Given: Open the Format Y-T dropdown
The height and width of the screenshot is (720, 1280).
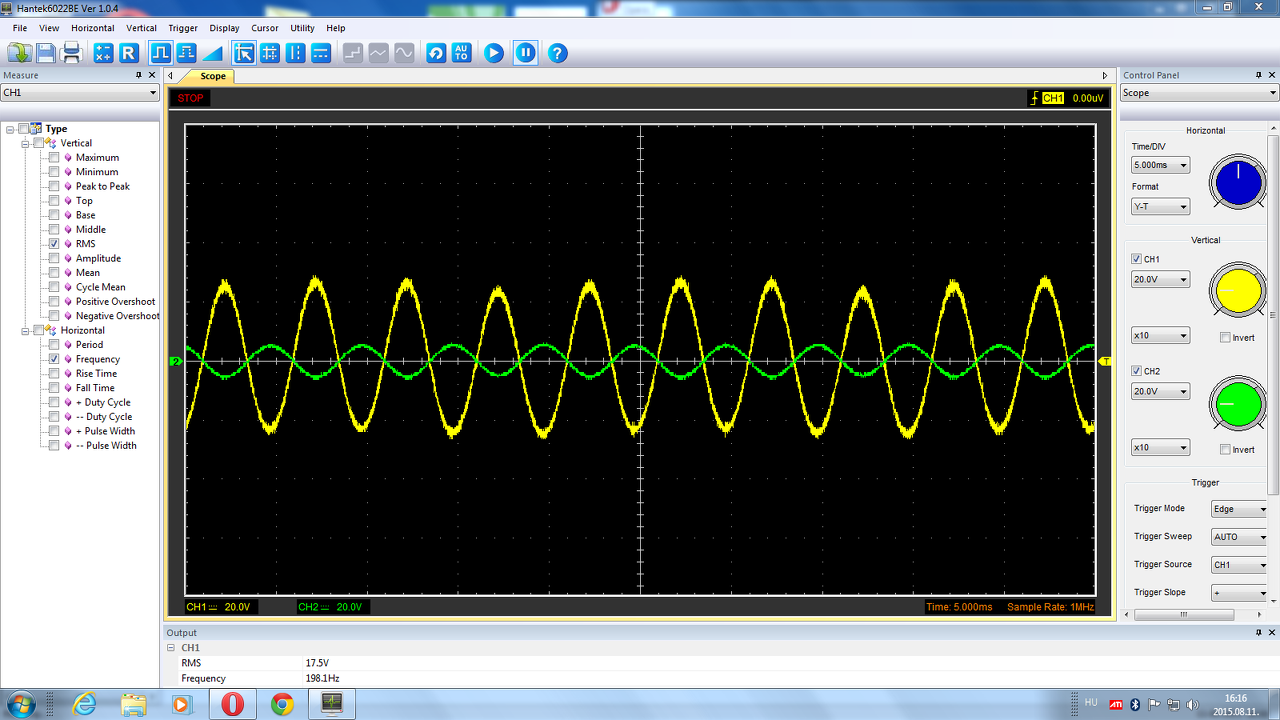Looking at the screenshot, I should click(x=1161, y=207).
